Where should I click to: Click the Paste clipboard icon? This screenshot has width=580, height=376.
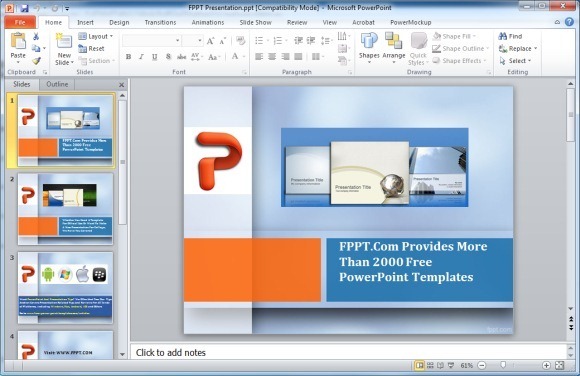coord(18,41)
